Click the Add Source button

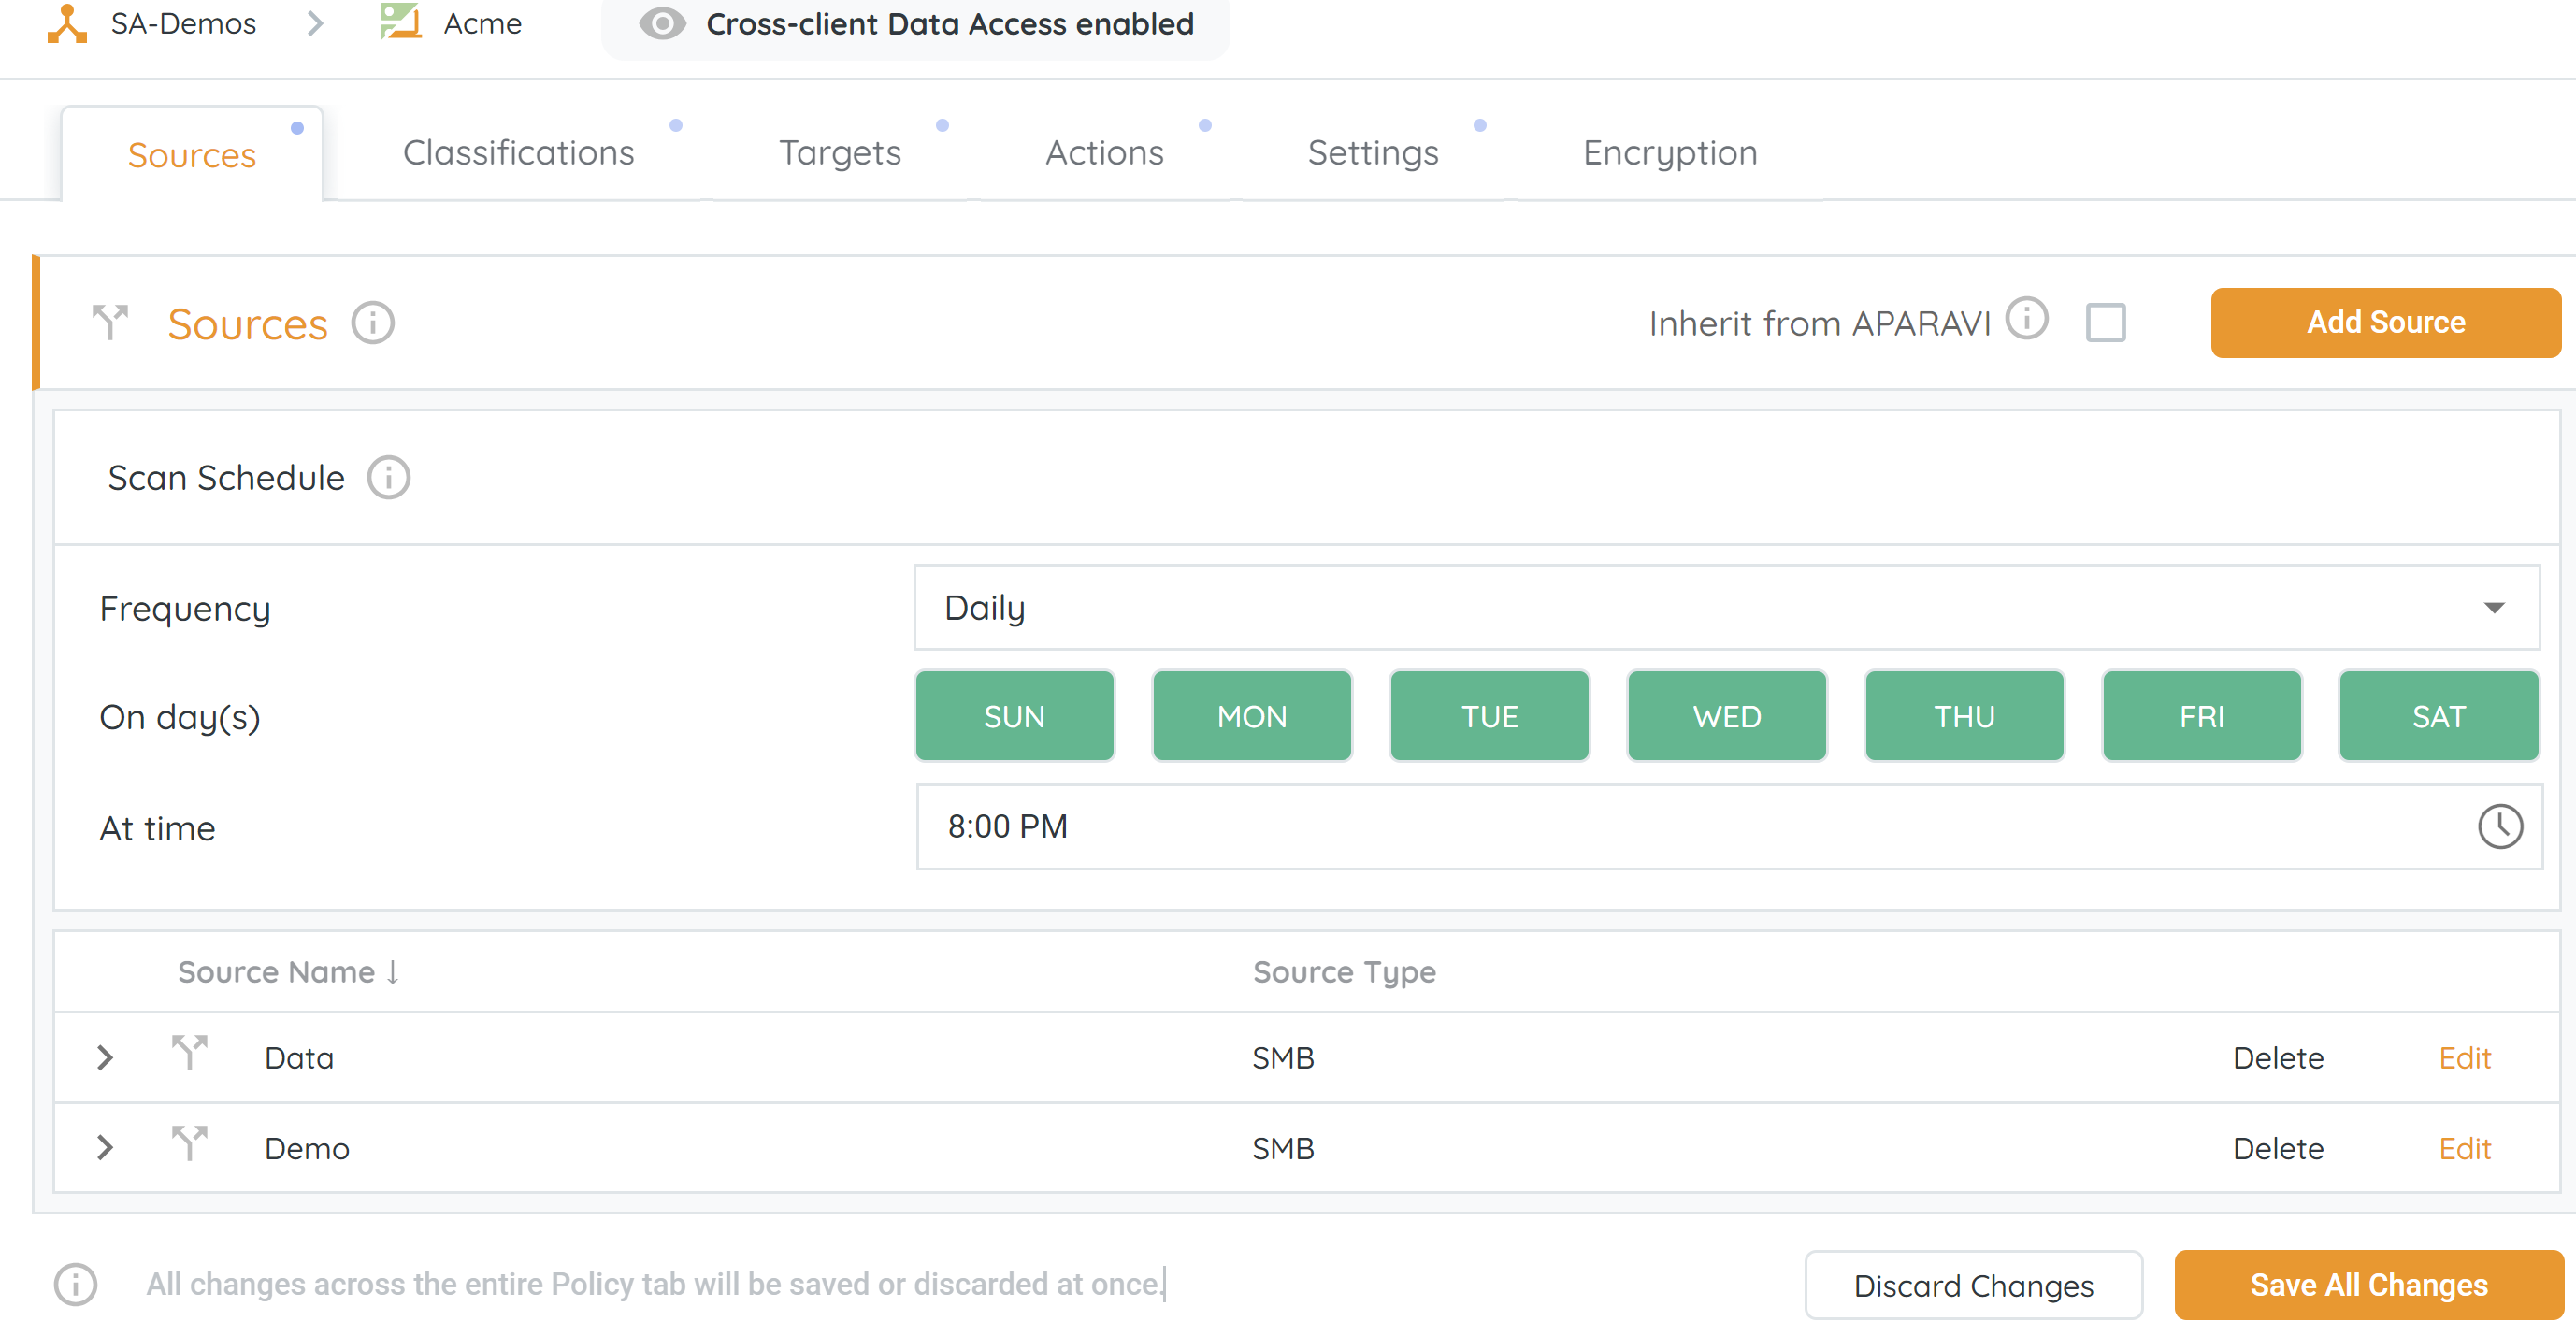(x=2385, y=323)
